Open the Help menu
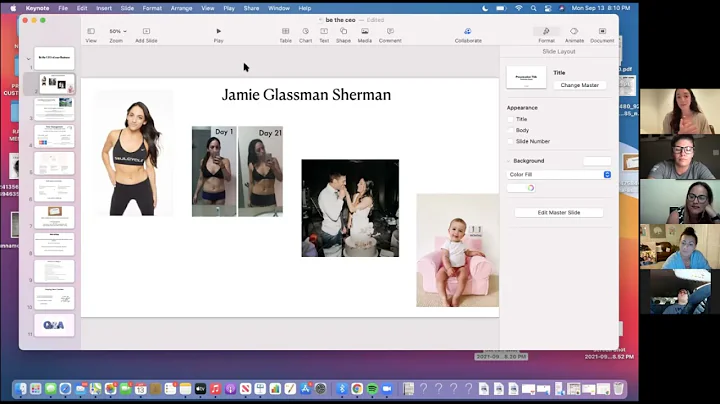Screen dimensions: 720x404 [305, 8]
